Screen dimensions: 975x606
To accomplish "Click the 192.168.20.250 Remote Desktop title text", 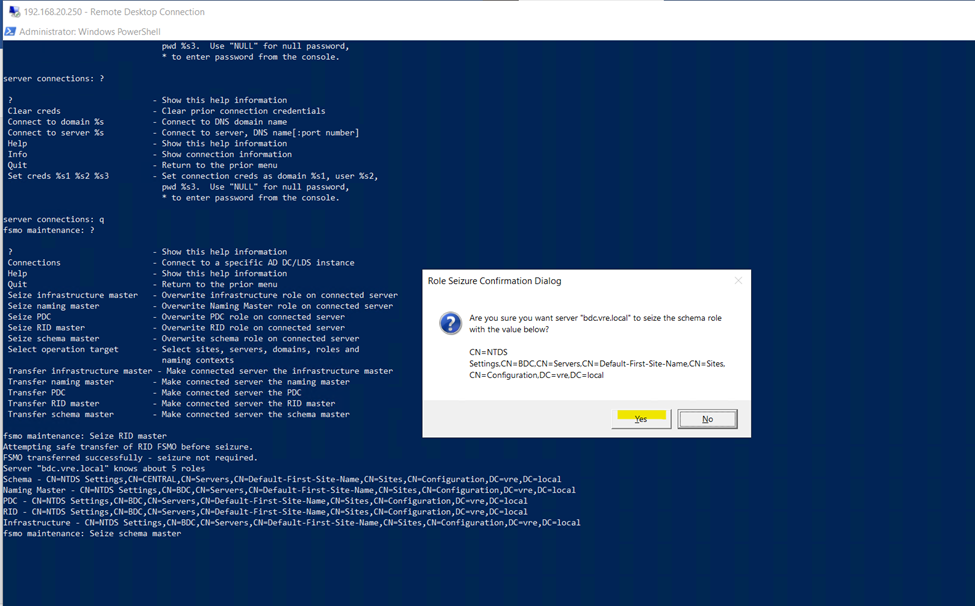I will pos(114,12).
